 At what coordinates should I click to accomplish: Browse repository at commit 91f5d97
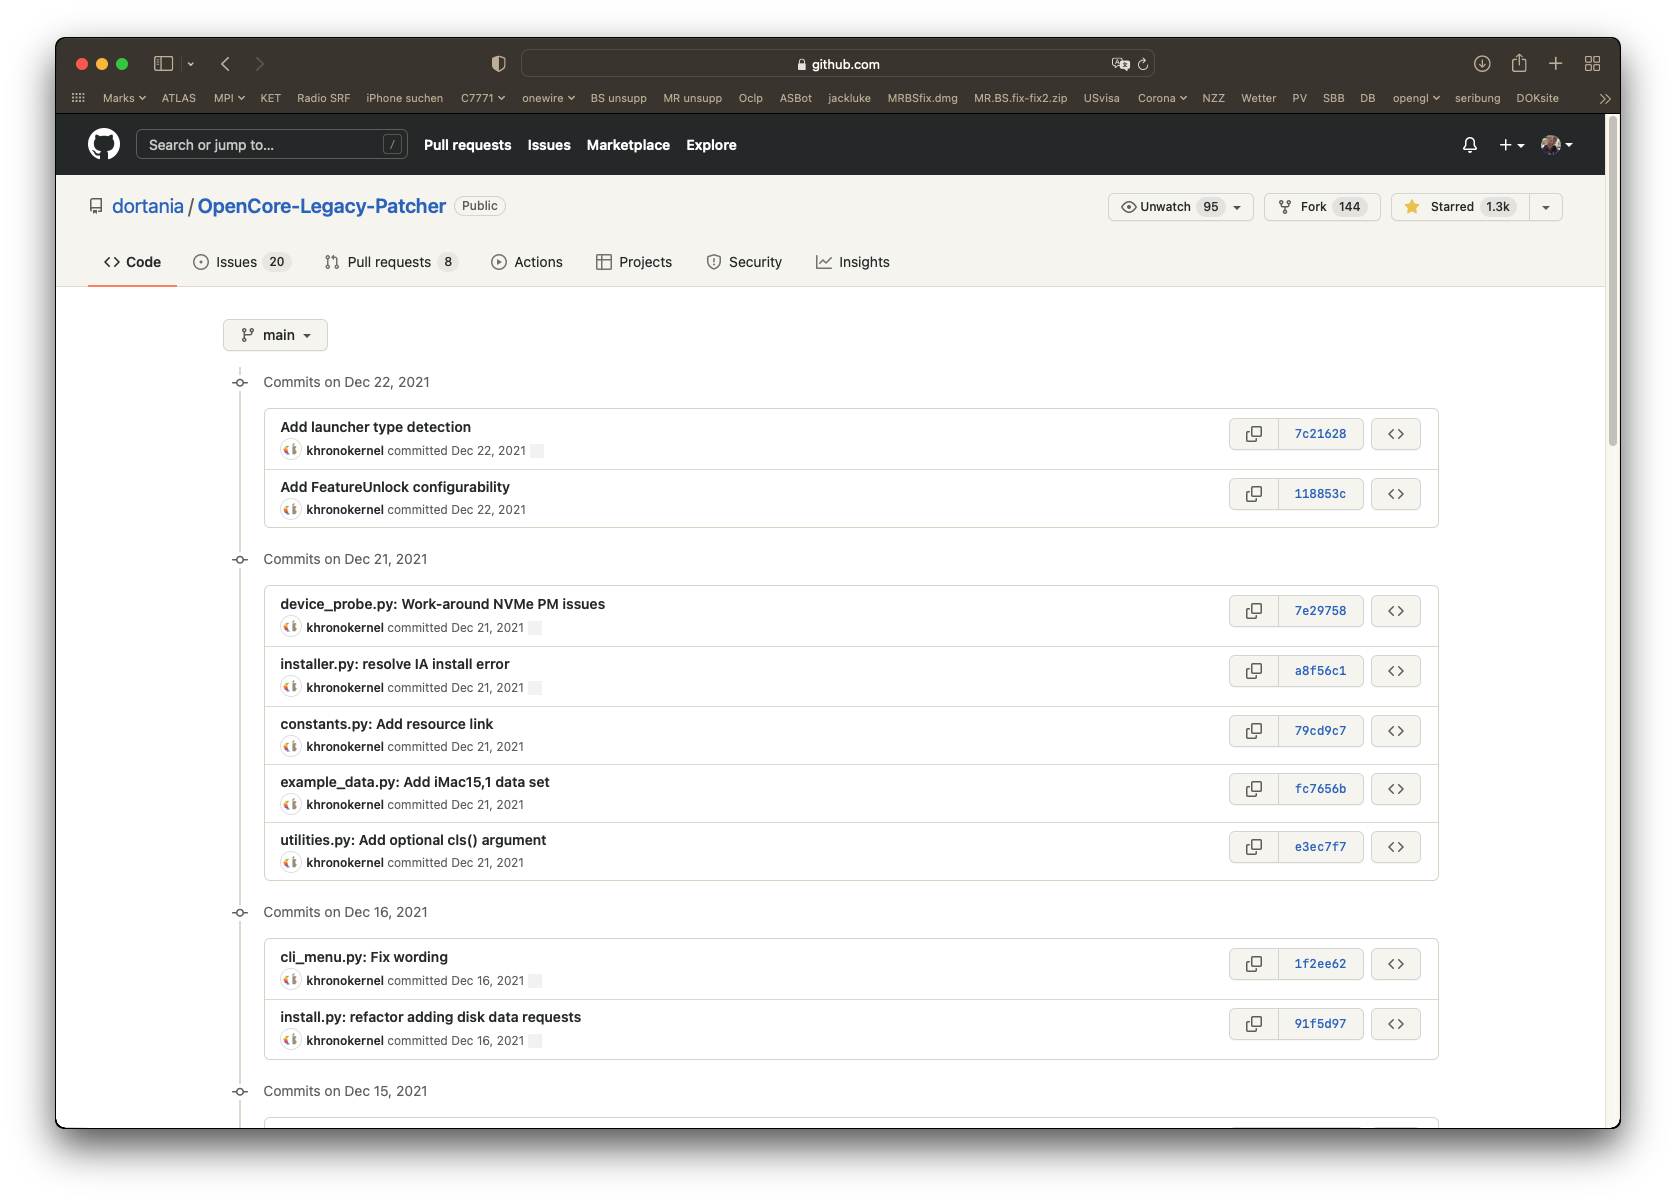coord(1396,1024)
